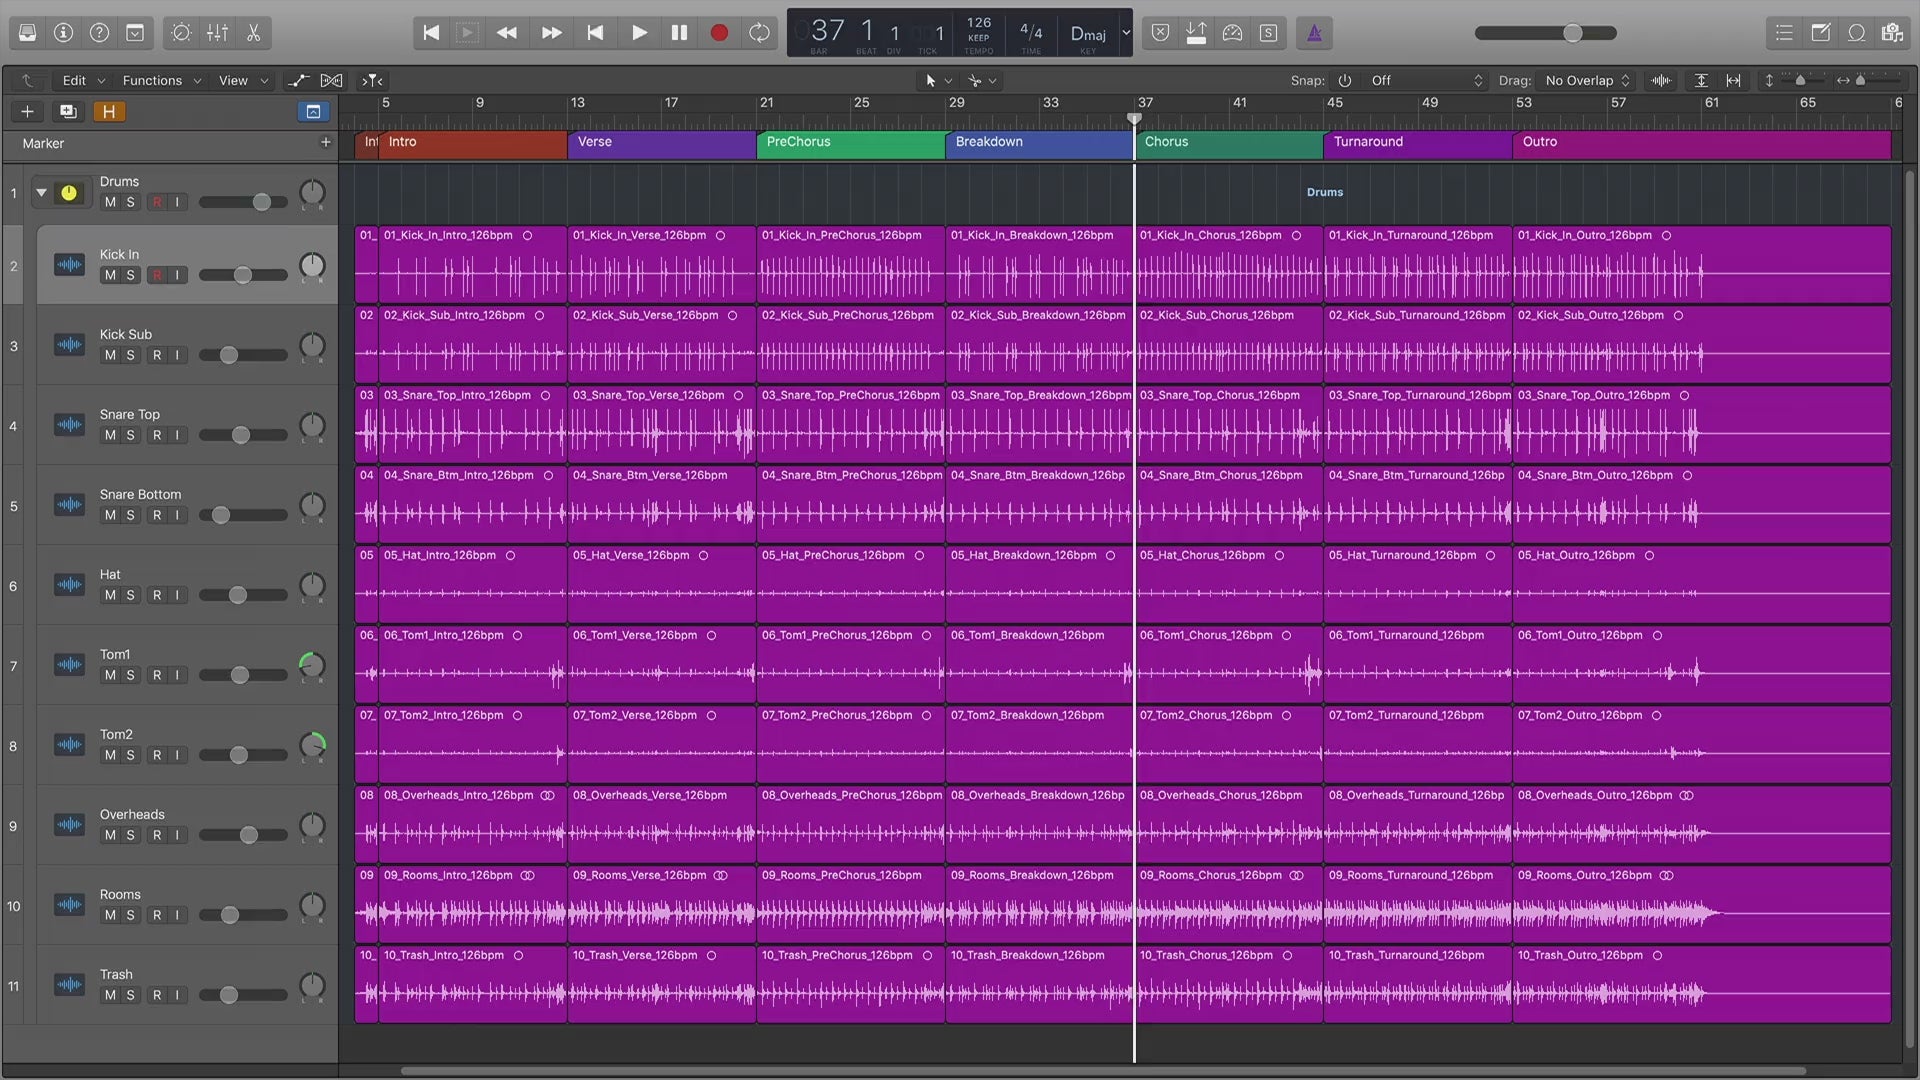Select the 05_Hat_PreChorus_126bpm region
This screenshot has height=1080, width=1920.
tap(851, 585)
